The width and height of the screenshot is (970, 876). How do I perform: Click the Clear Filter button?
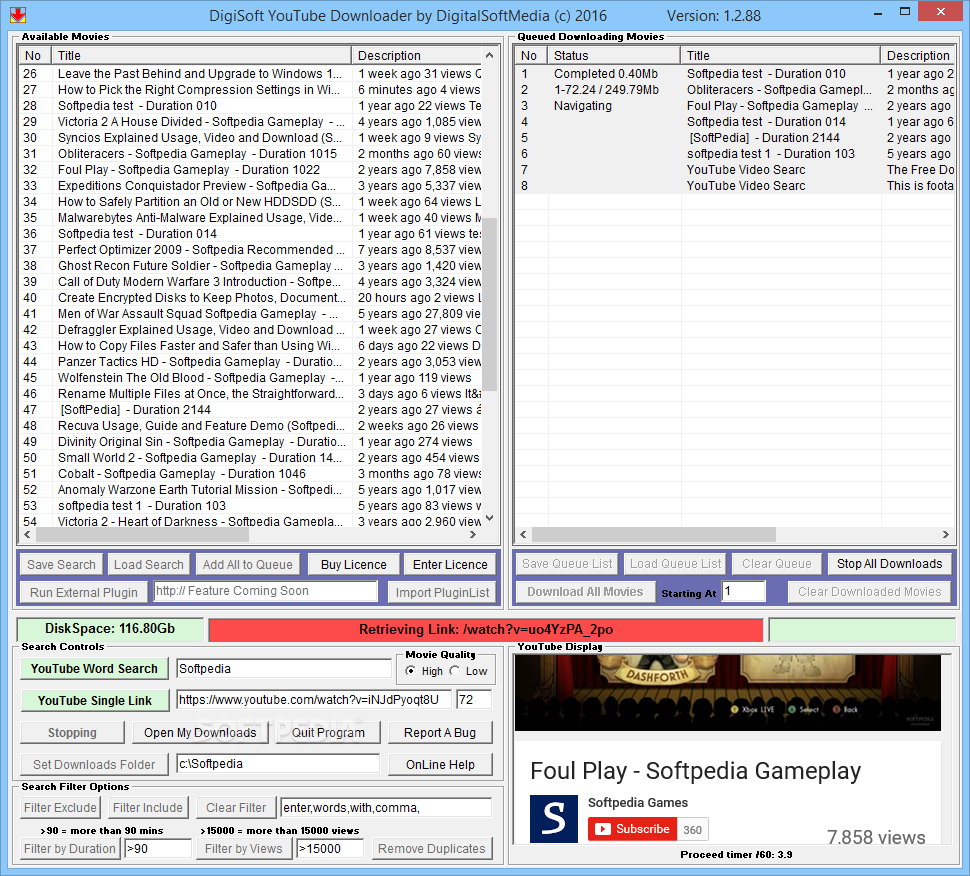coord(236,807)
